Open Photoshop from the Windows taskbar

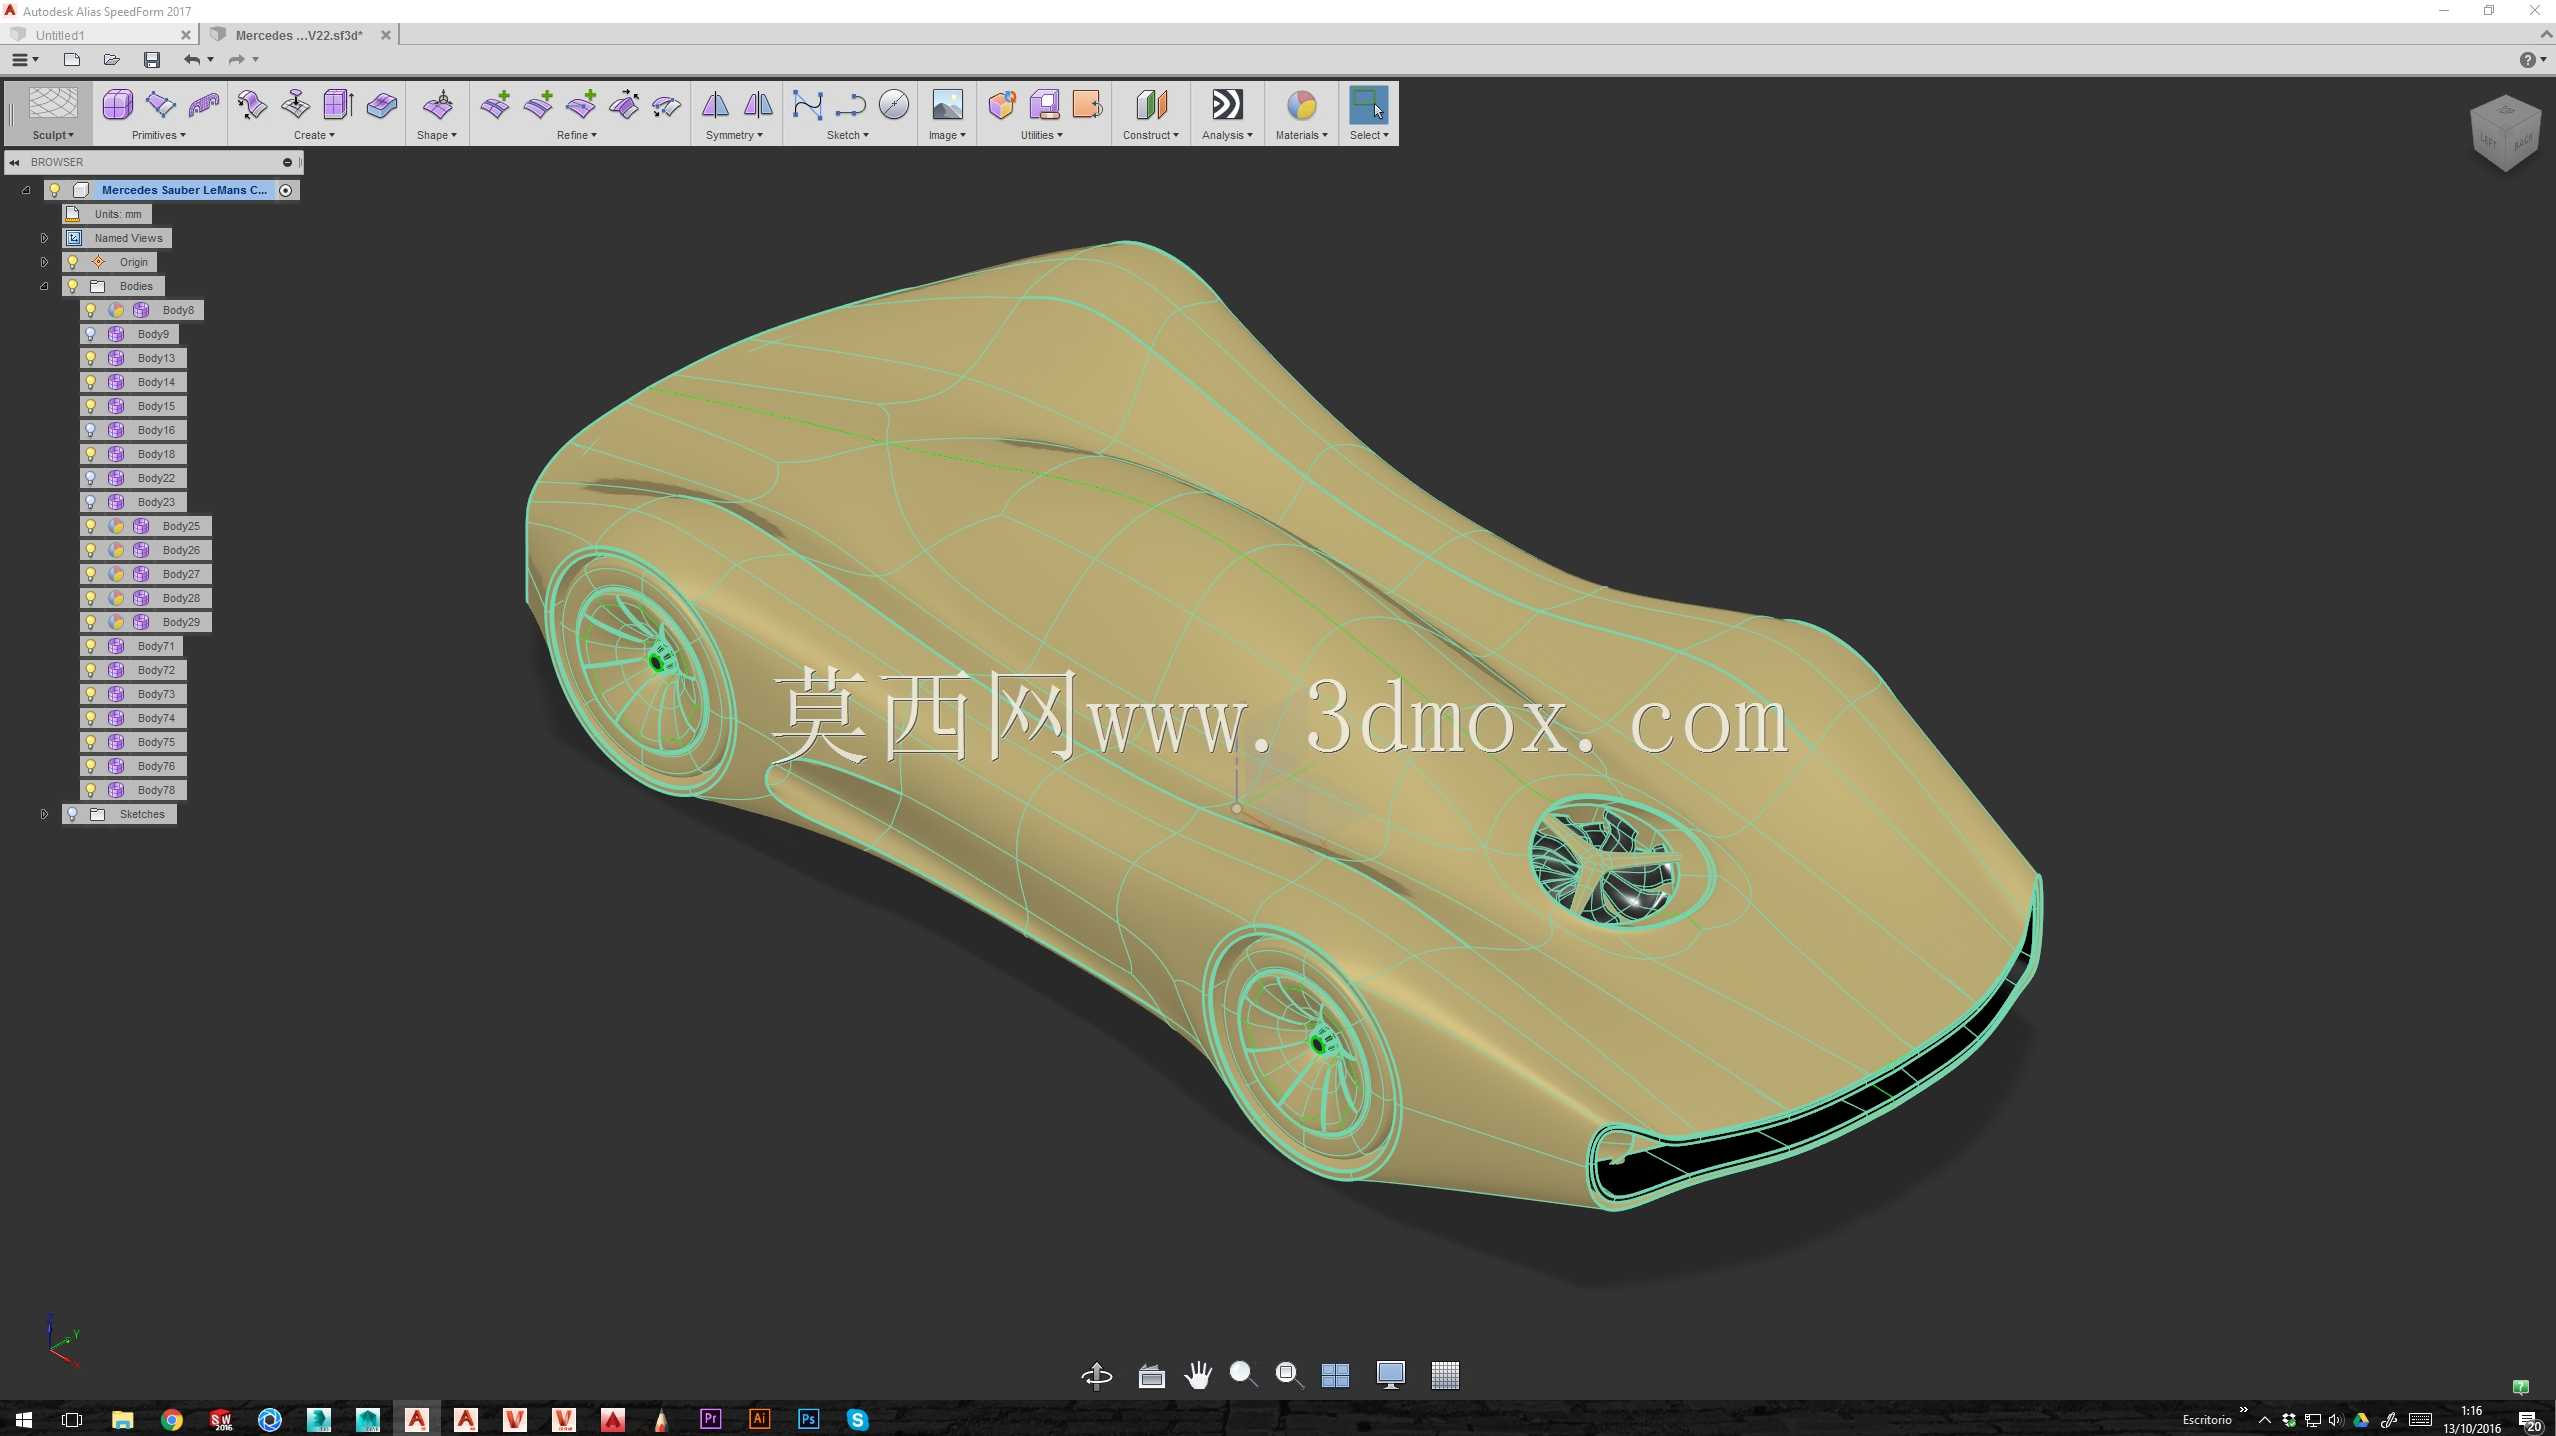(x=808, y=1419)
